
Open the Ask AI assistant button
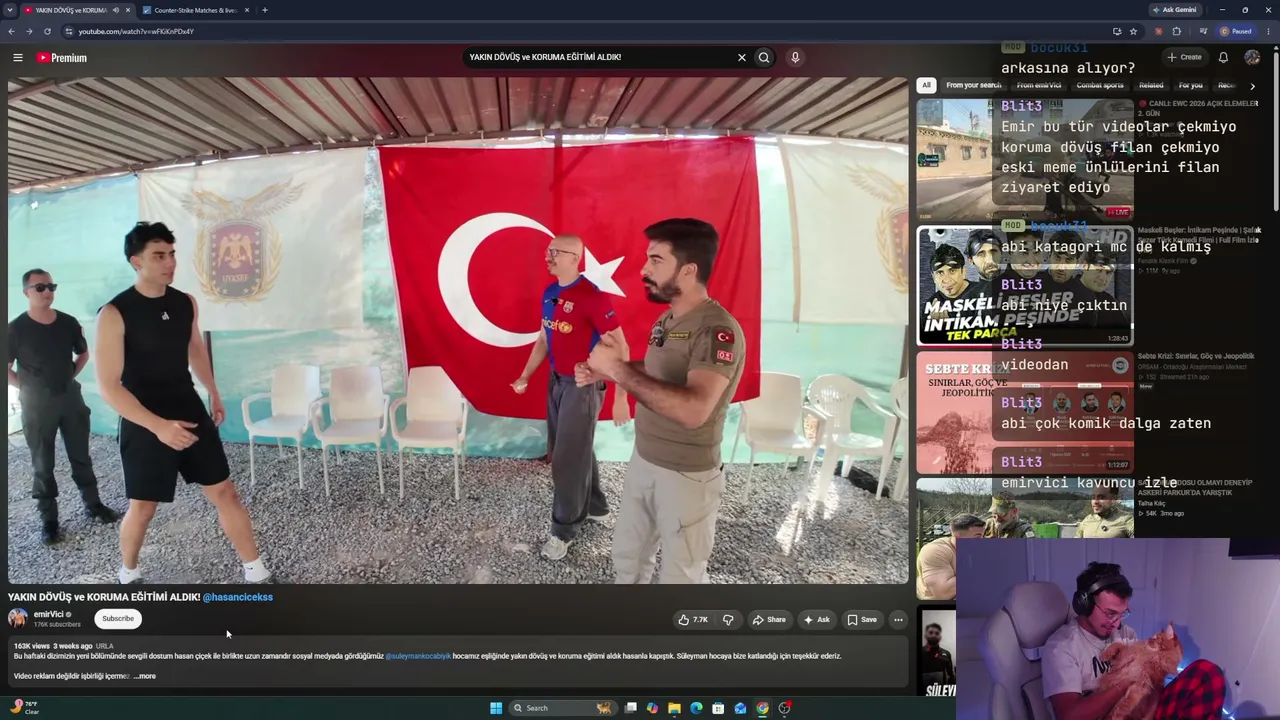coord(817,620)
